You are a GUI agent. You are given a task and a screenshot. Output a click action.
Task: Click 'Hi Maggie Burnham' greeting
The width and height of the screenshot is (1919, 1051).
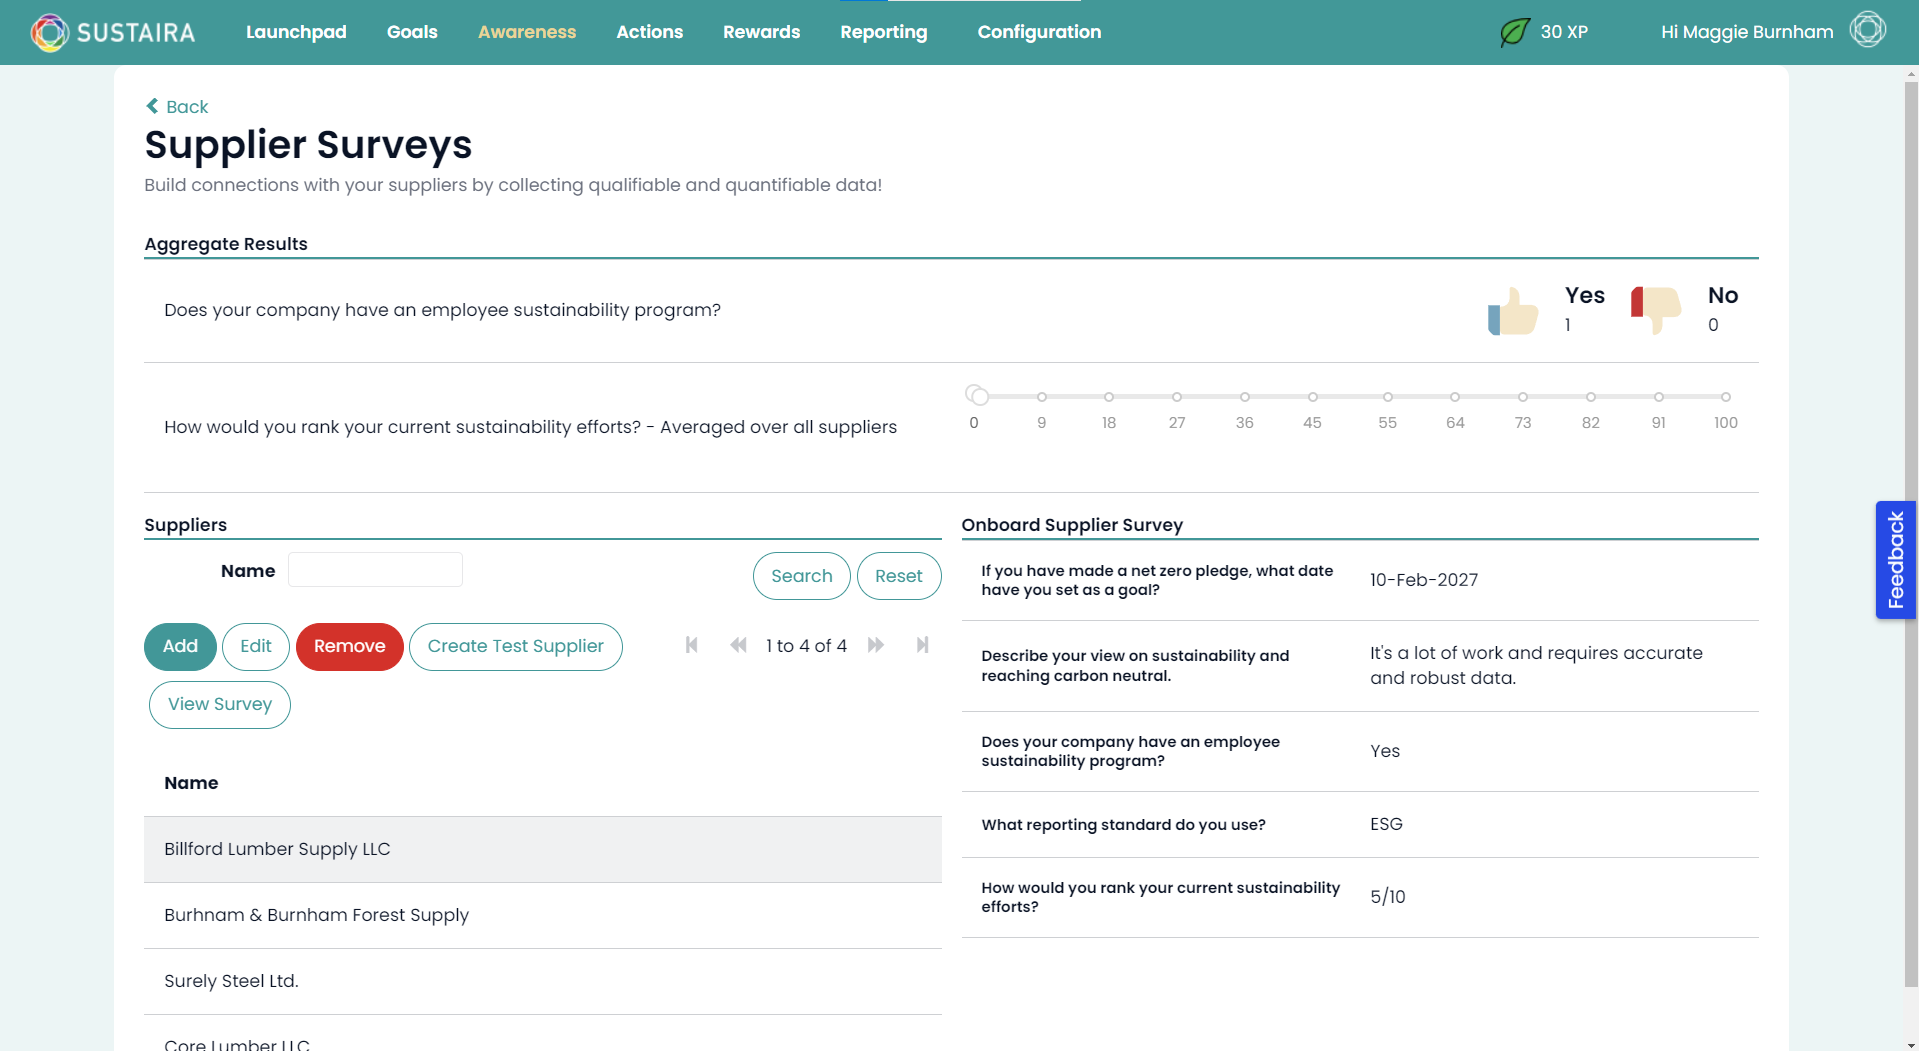[x=1747, y=32]
